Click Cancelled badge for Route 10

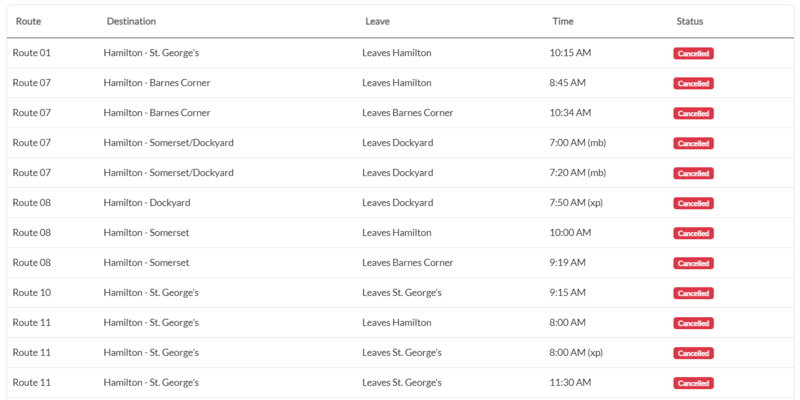point(693,293)
